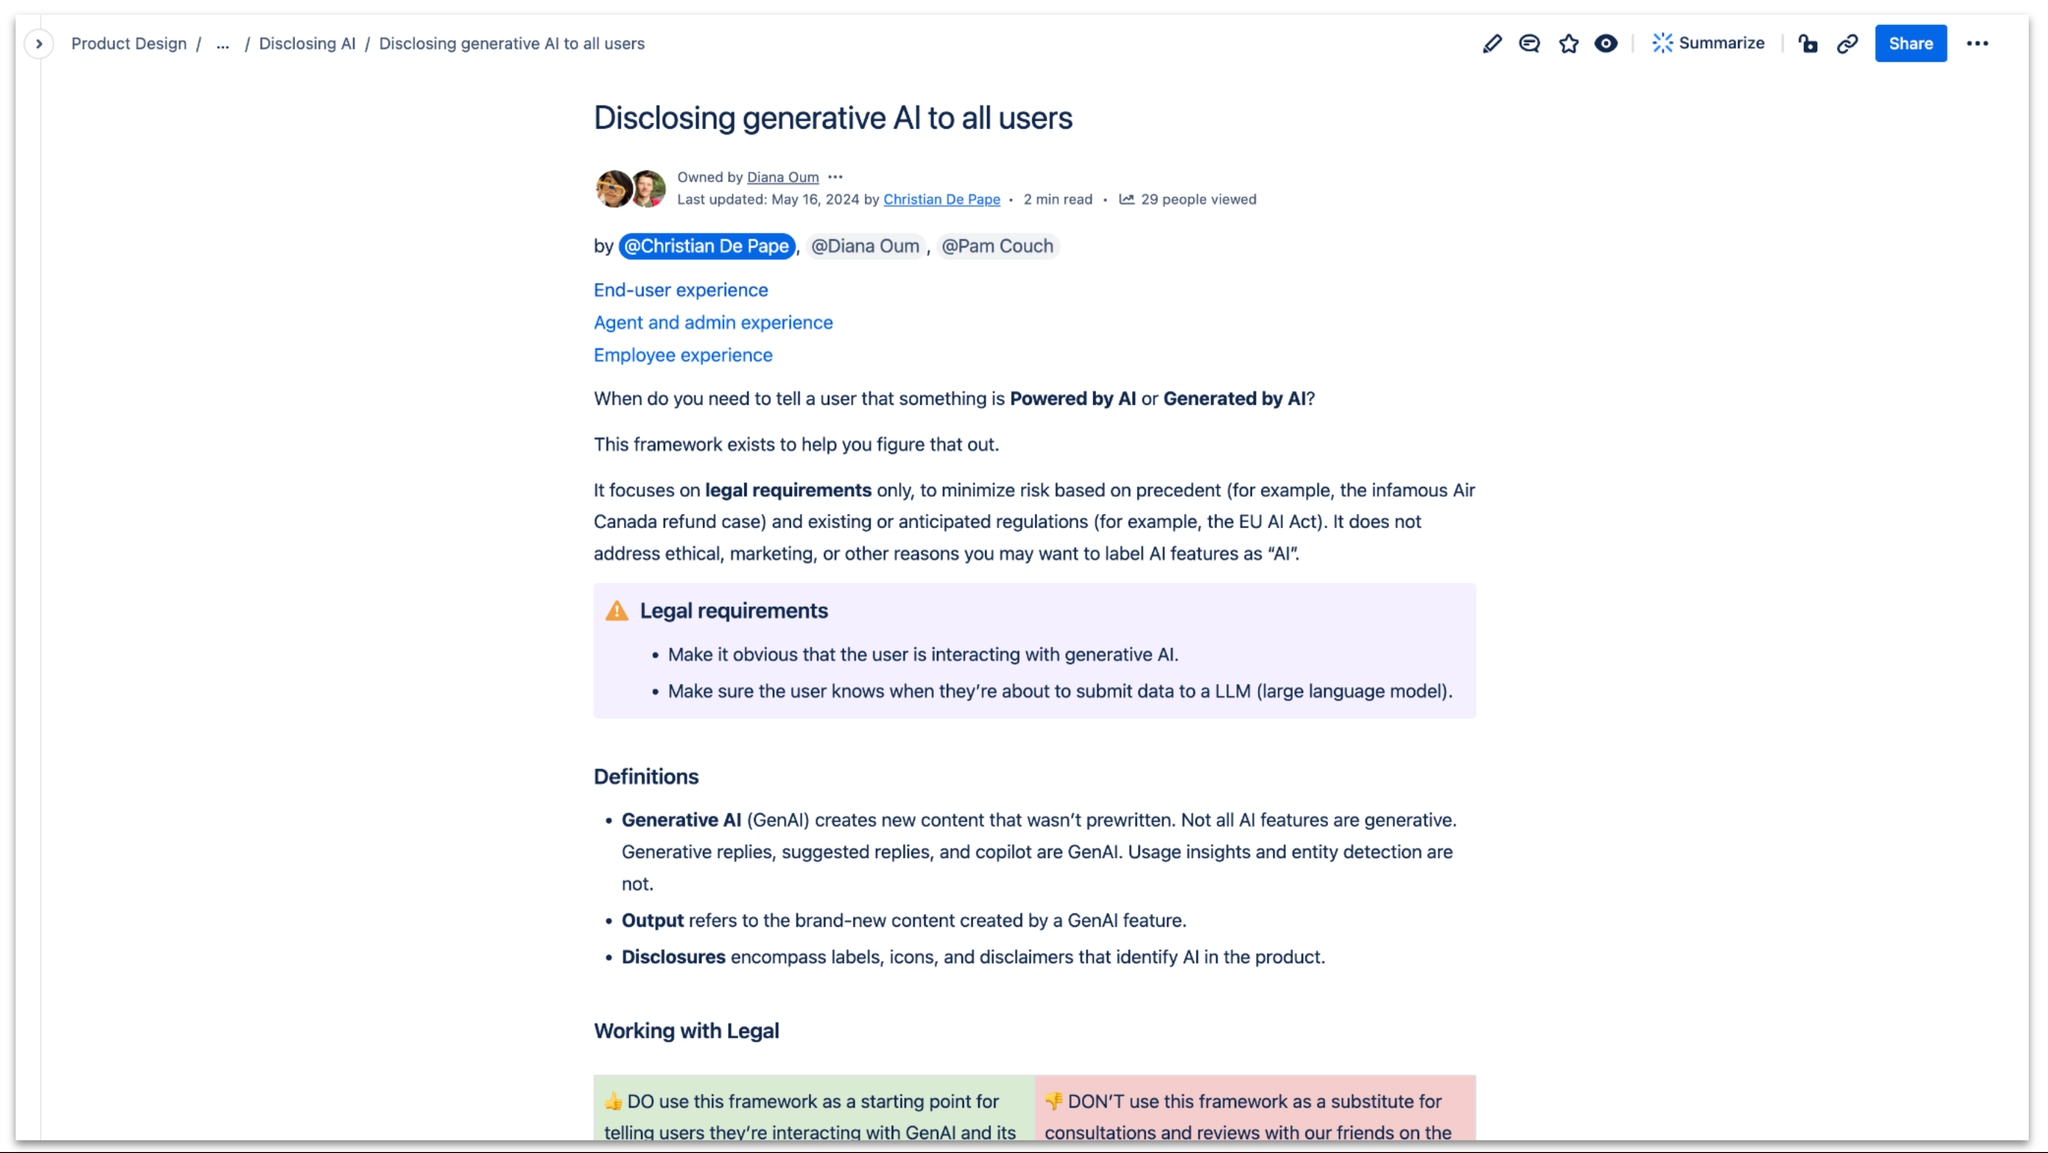
Task: Click the Summarize AI icon
Action: (1663, 43)
